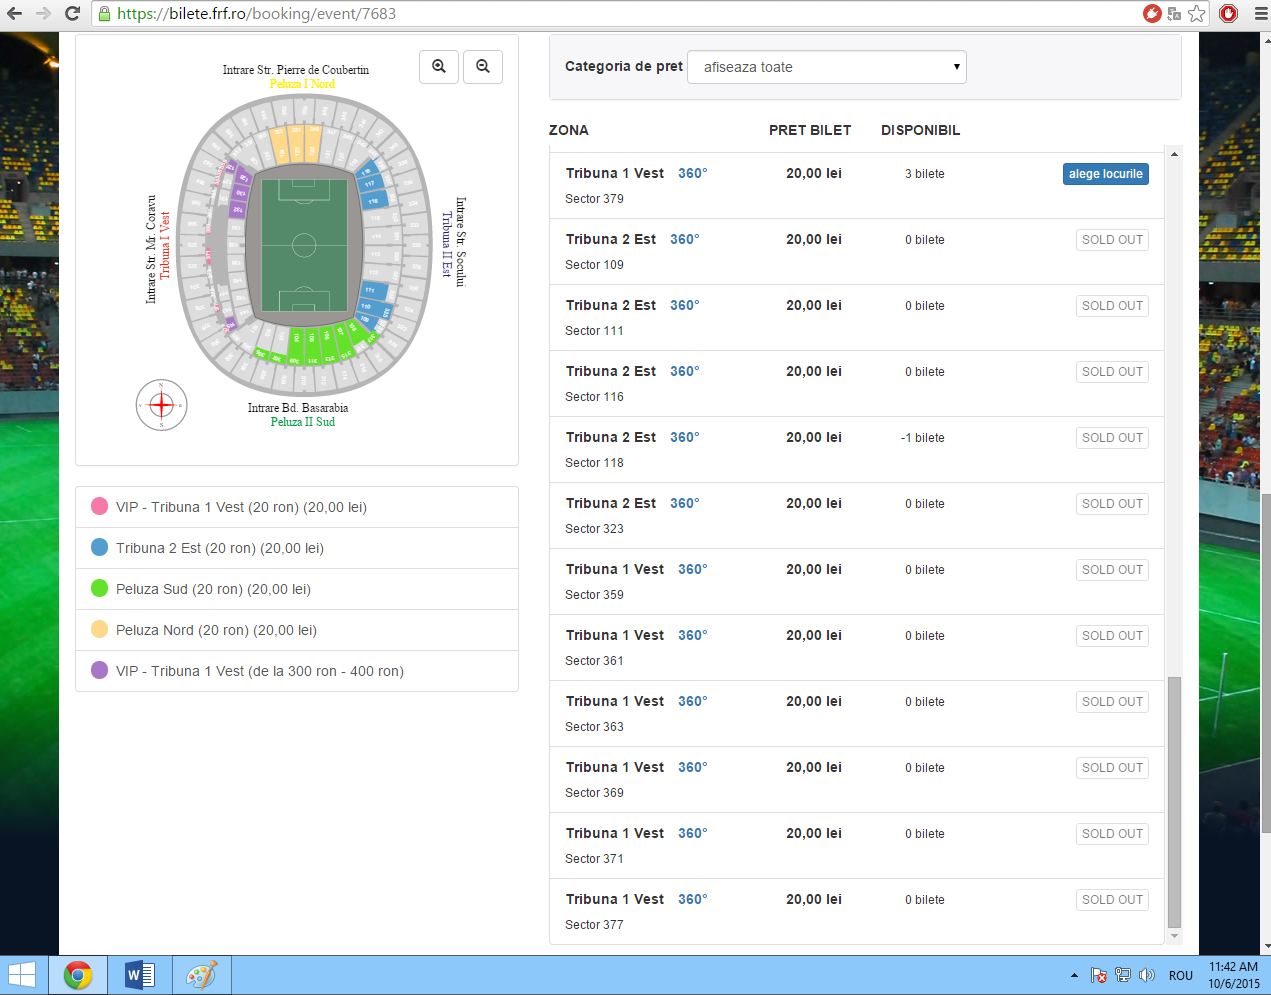Click the zone list scrollbar down arrow
The image size is (1271, 995).
point(1174,936)
